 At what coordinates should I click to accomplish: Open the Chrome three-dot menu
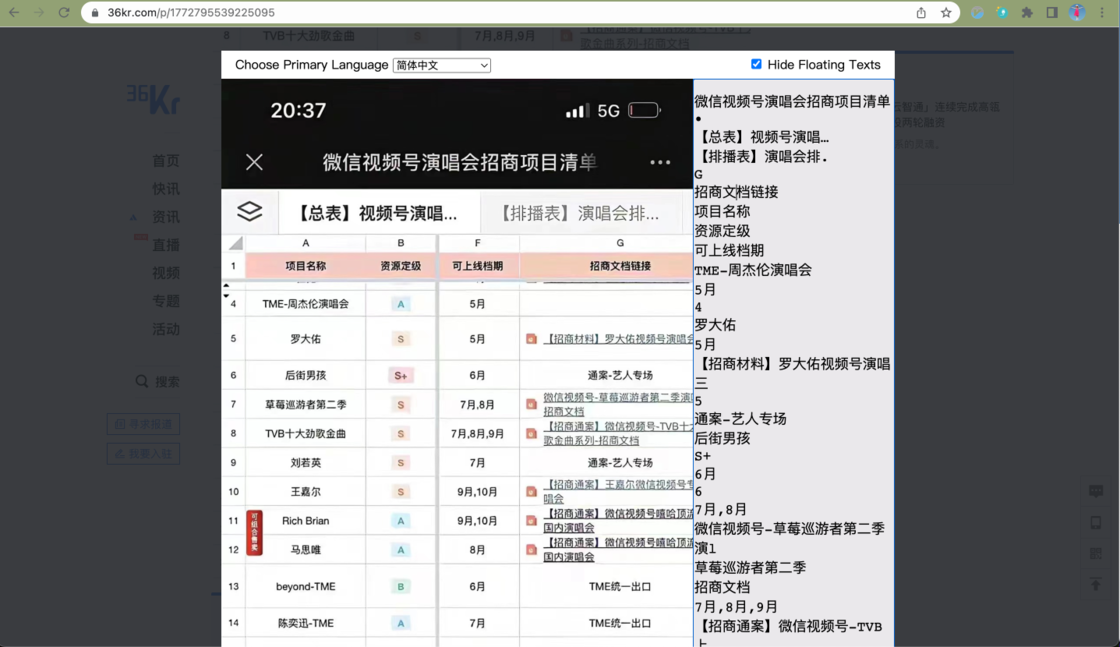pyautogui.click(x=1102, y=12)
